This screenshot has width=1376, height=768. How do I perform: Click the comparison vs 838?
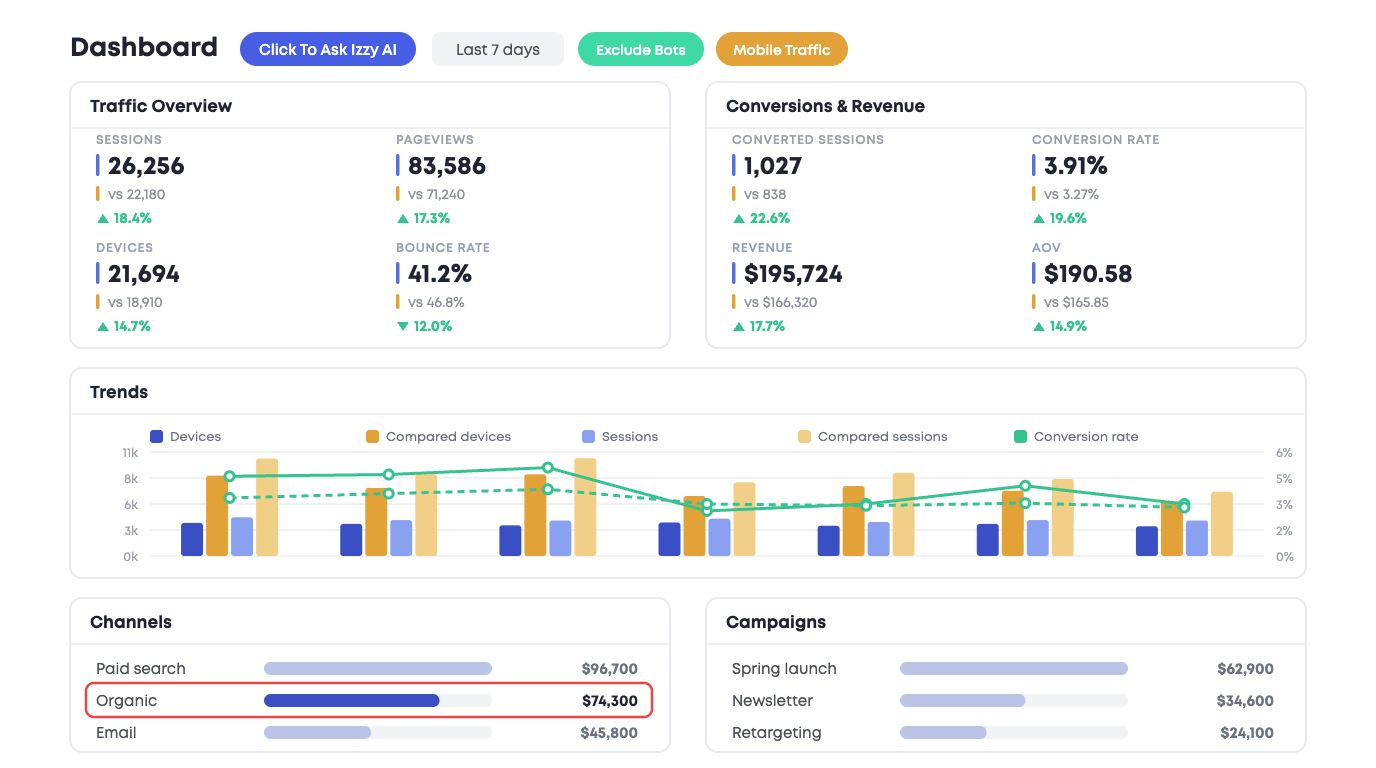tap(765, 194)
